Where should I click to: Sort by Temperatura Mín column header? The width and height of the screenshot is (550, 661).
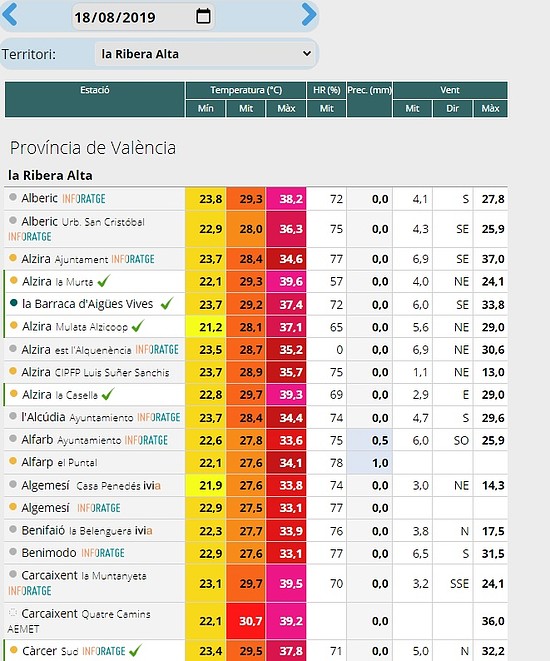pos(205,109)
